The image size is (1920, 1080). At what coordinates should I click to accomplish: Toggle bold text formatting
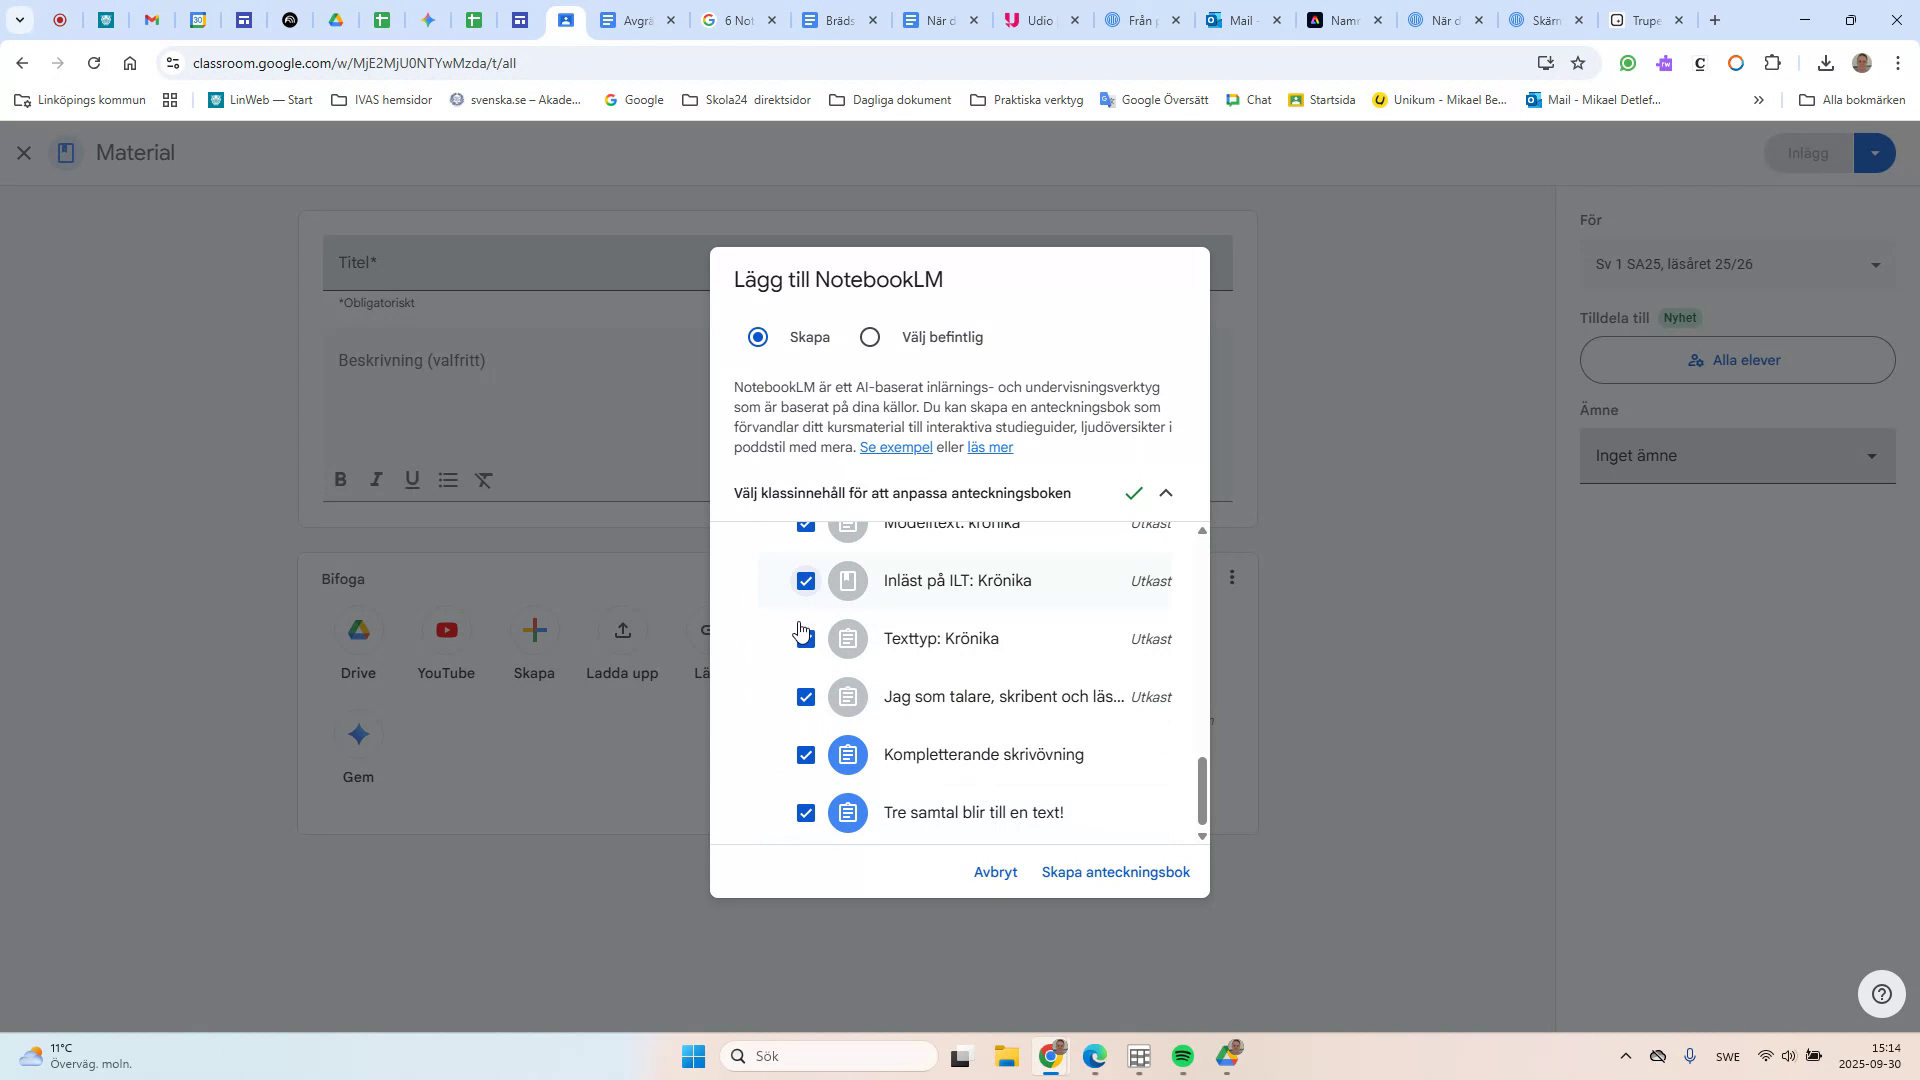(339, 480)
